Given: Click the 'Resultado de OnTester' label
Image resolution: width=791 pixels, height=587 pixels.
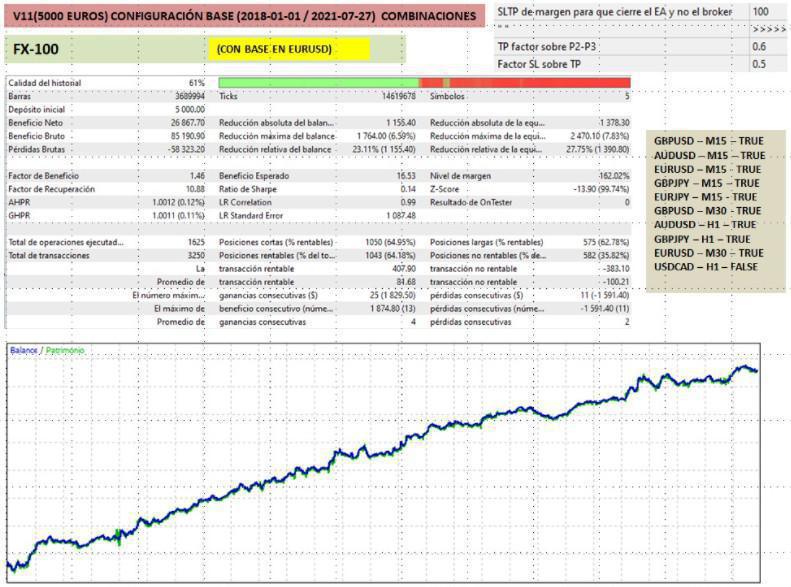Looking at the screenshot, I should pos(471,202).
